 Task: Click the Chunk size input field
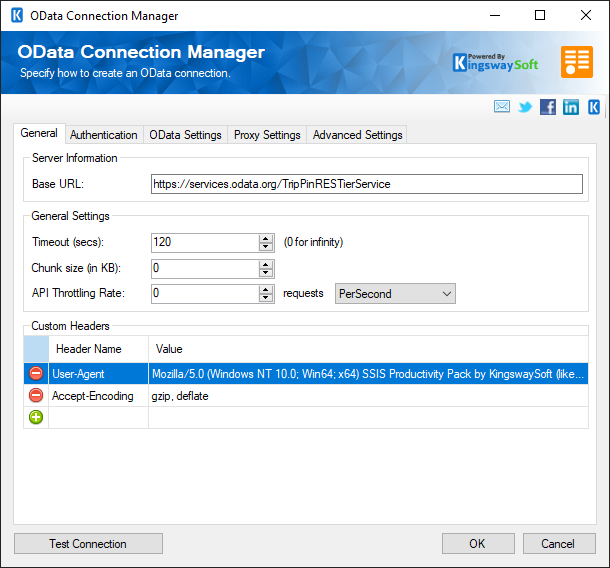(x=205, y=268)
